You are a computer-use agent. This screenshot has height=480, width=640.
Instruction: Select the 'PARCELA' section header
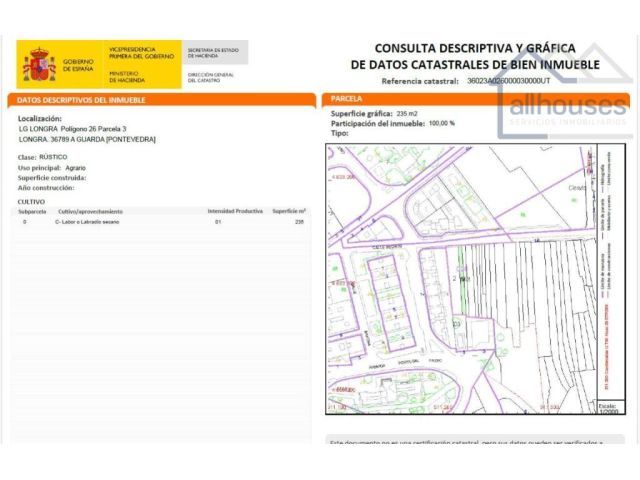click(346, 99)
